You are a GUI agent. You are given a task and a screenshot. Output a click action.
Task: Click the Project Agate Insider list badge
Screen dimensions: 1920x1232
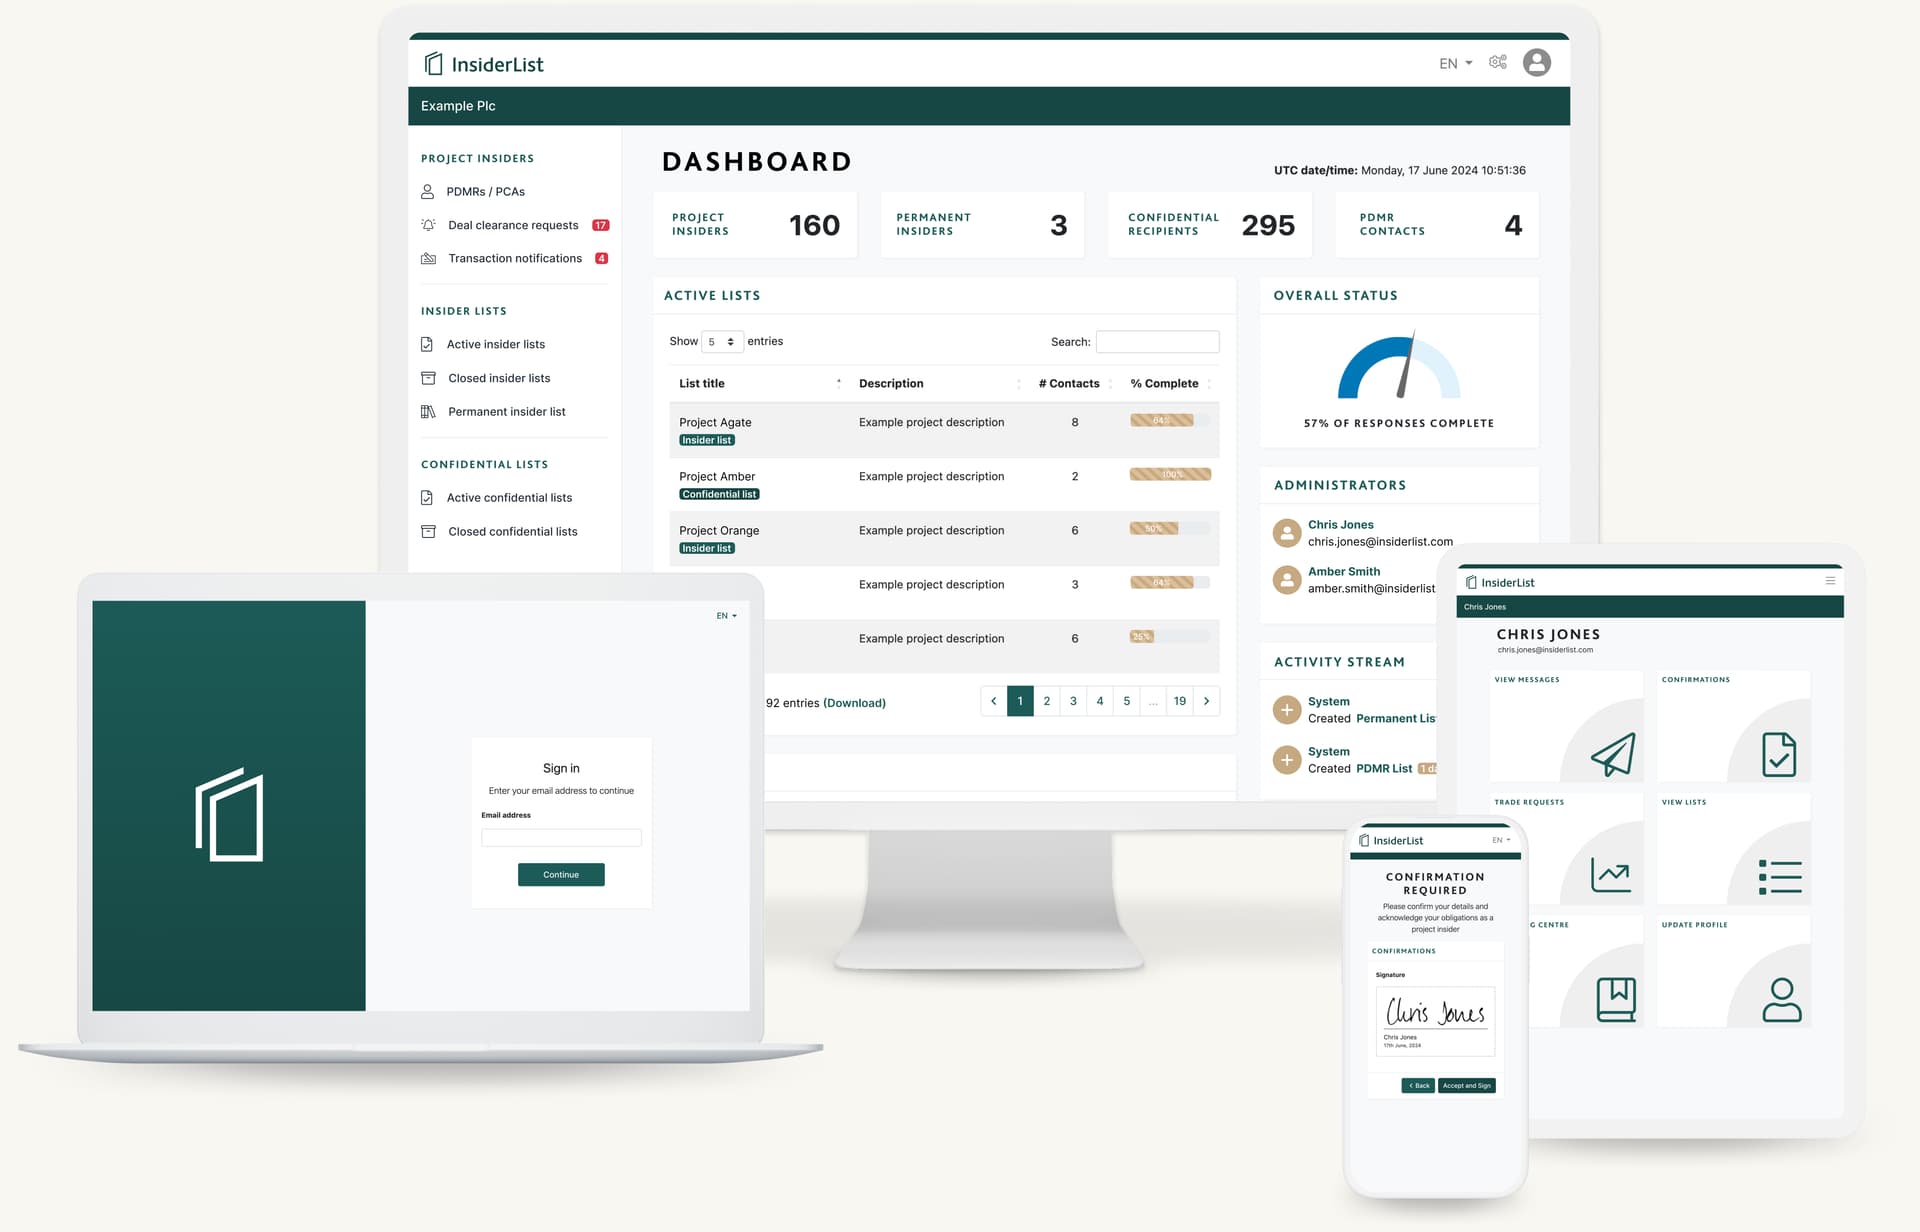[x=707, y=438]
